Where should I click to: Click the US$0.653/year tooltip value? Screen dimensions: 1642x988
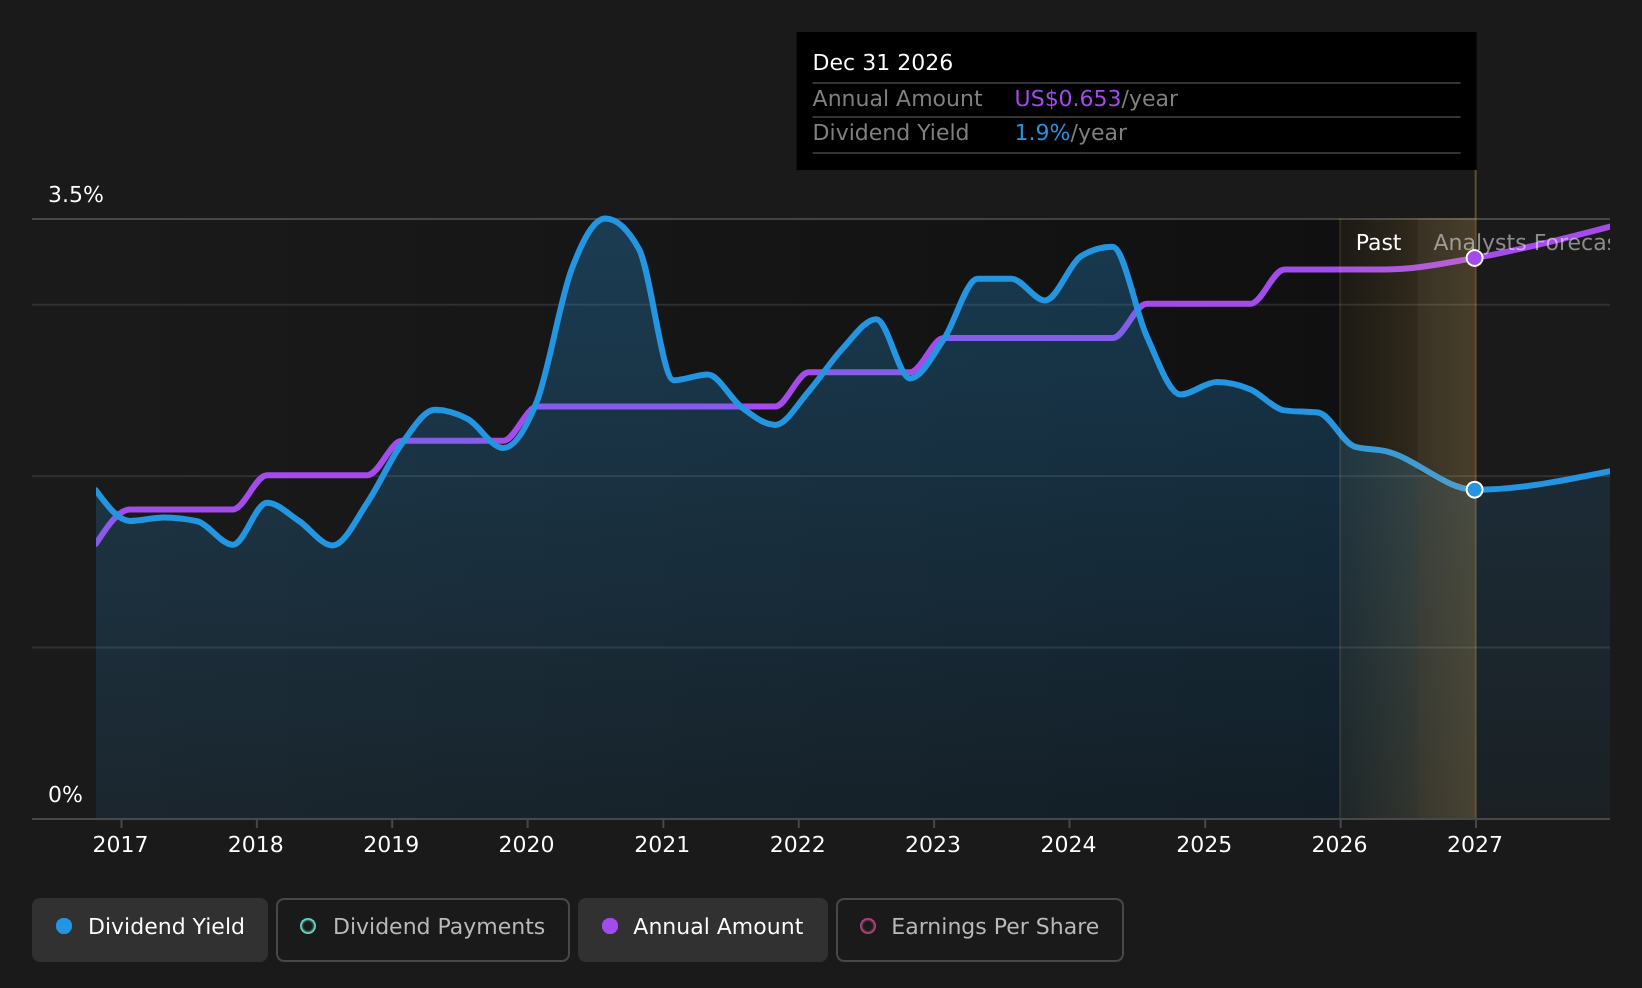[x=1096, y=99]
